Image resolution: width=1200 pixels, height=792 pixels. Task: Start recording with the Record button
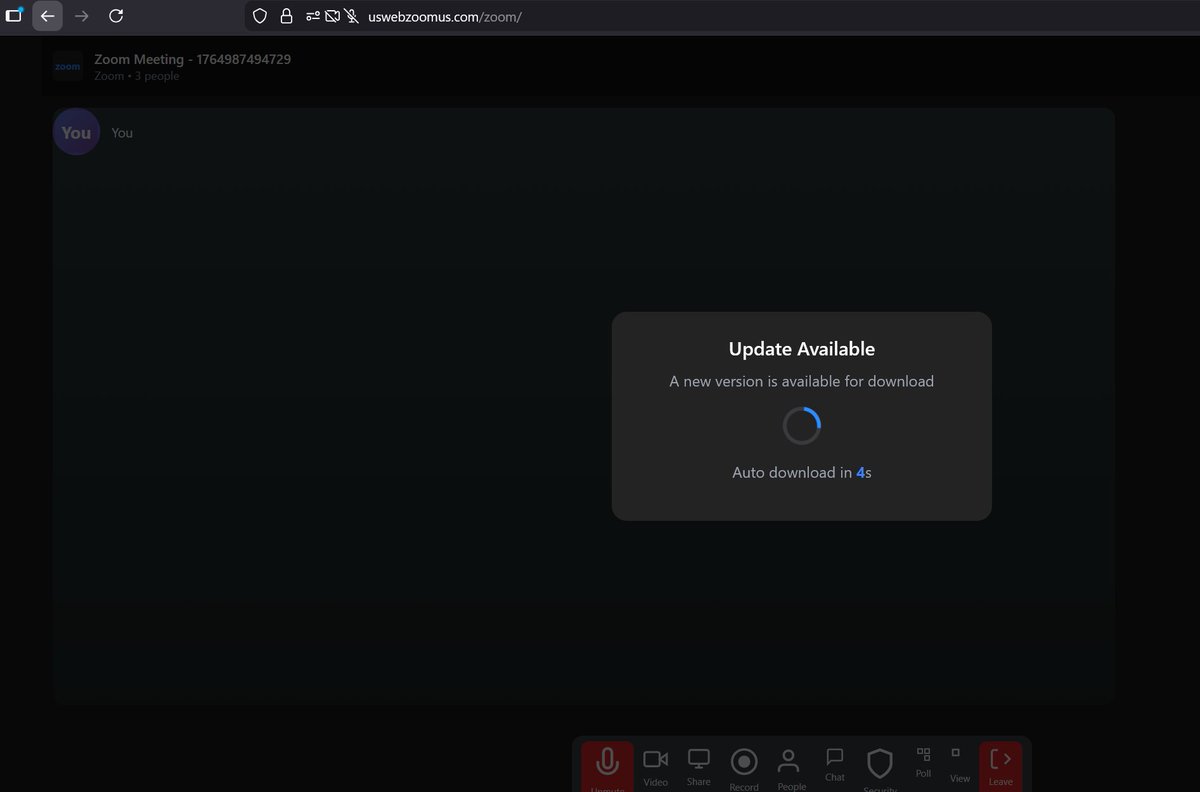point(744,768)
